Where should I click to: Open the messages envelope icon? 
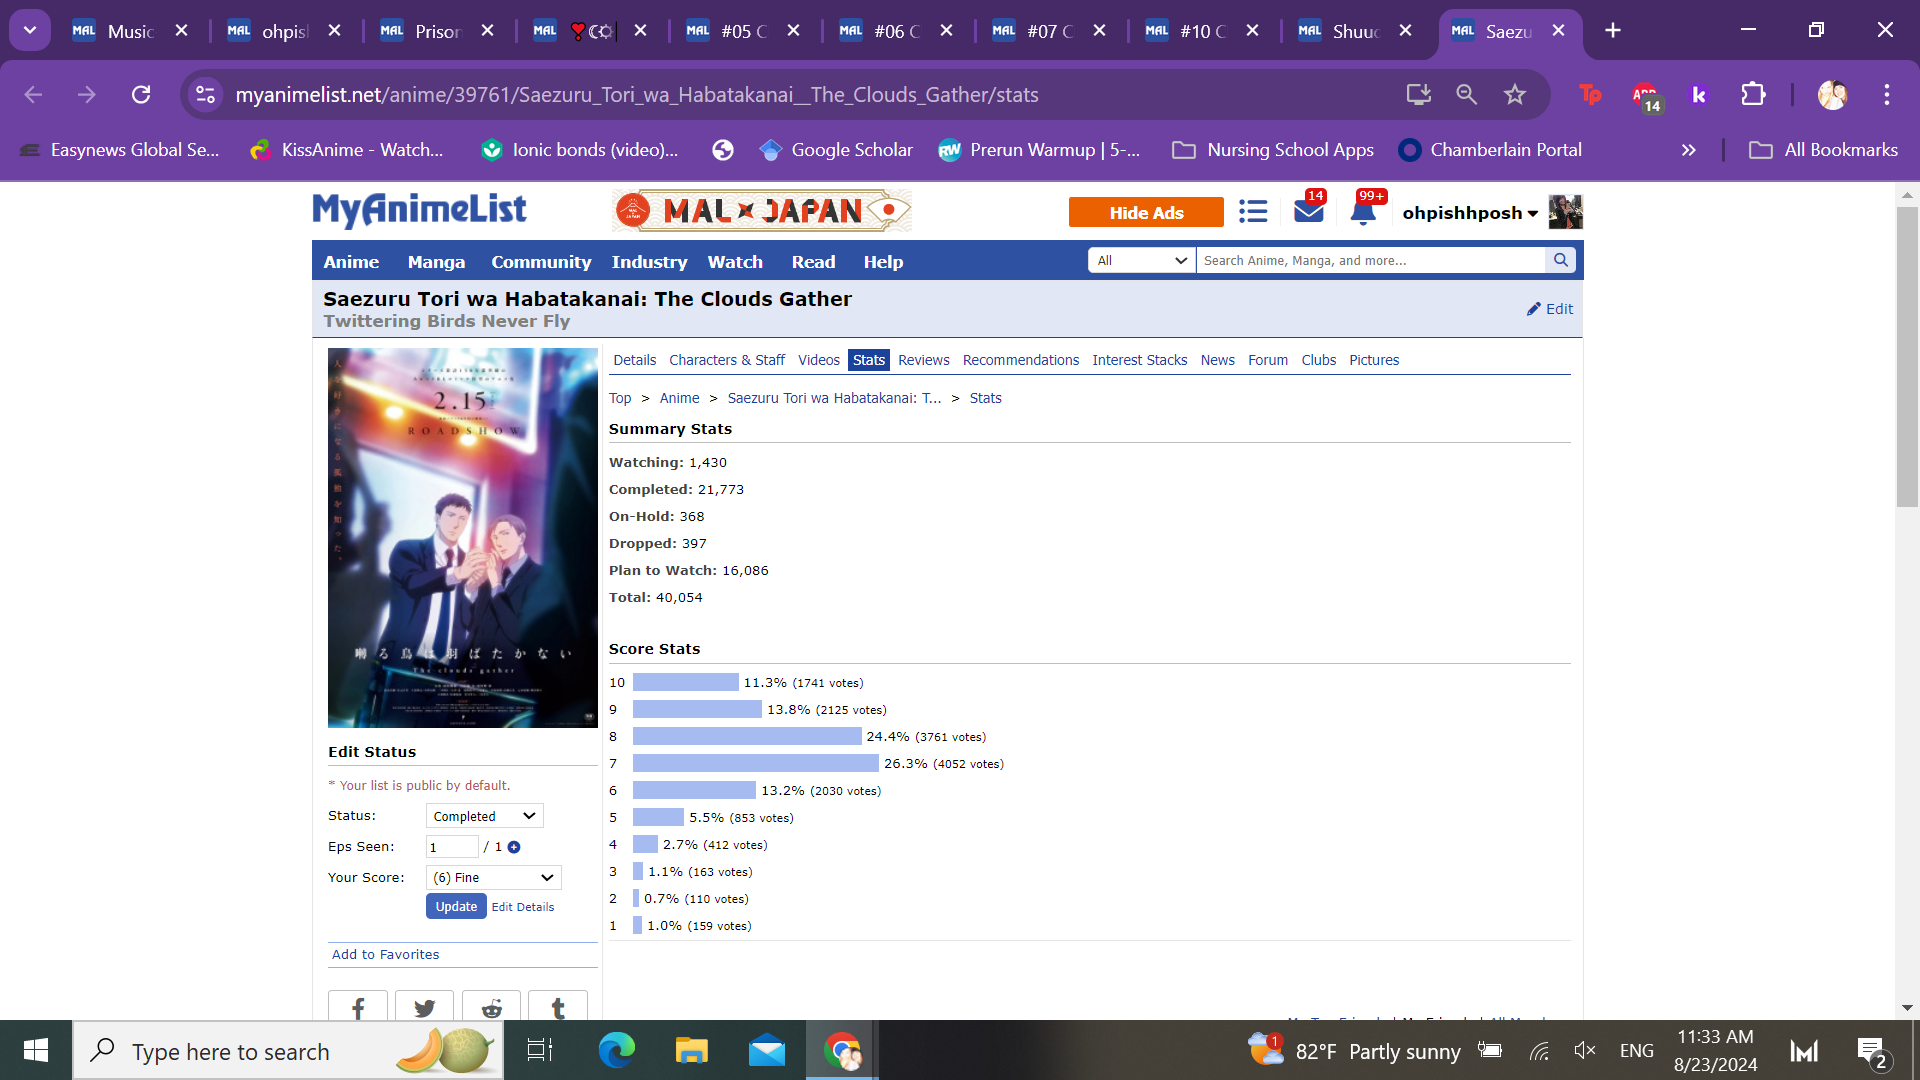tap(1308, 212)
